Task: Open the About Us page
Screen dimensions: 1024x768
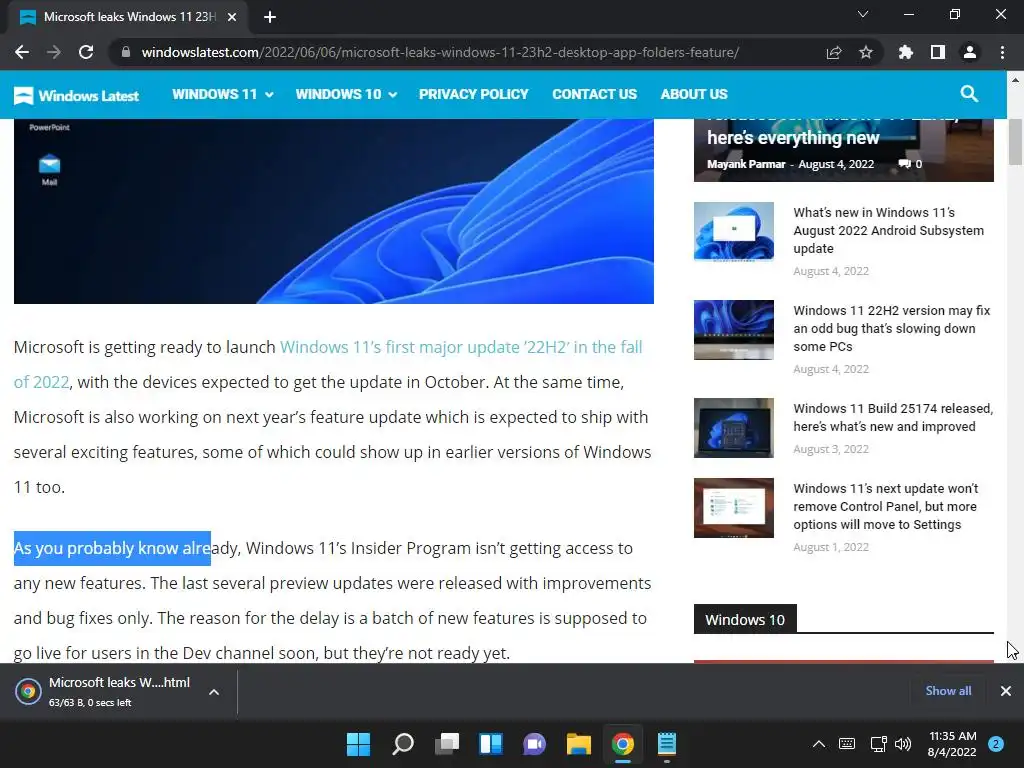Action: (694, 94)
